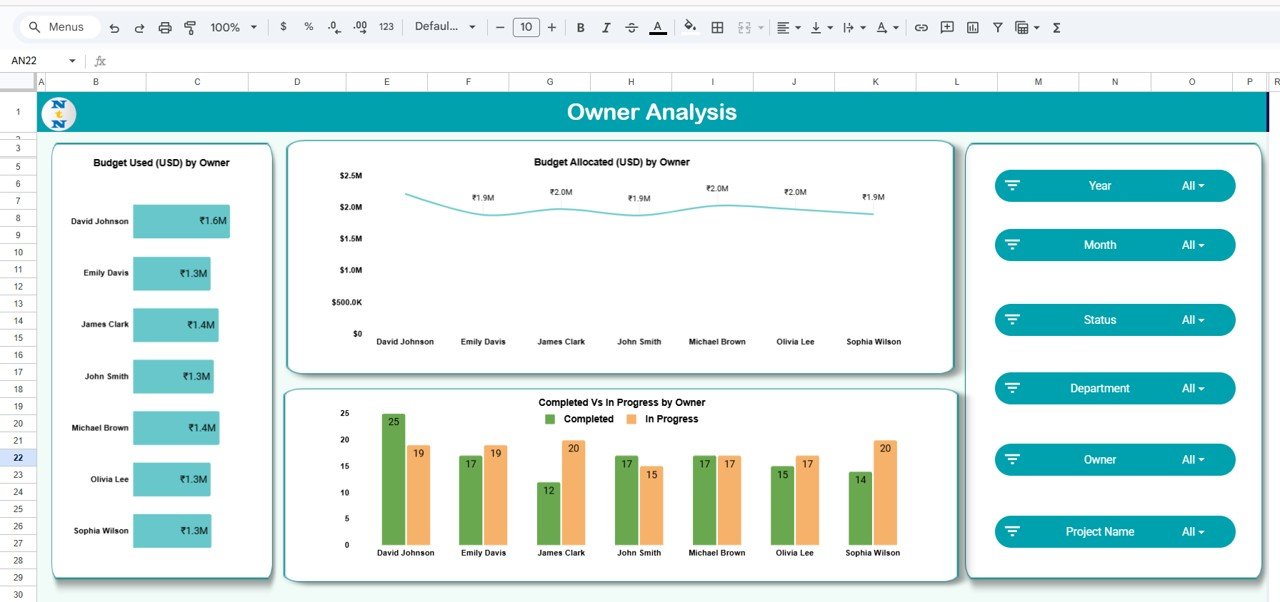Click the Insert link icon
Viewport: 1280px width, 602px height.
[921, 27]
